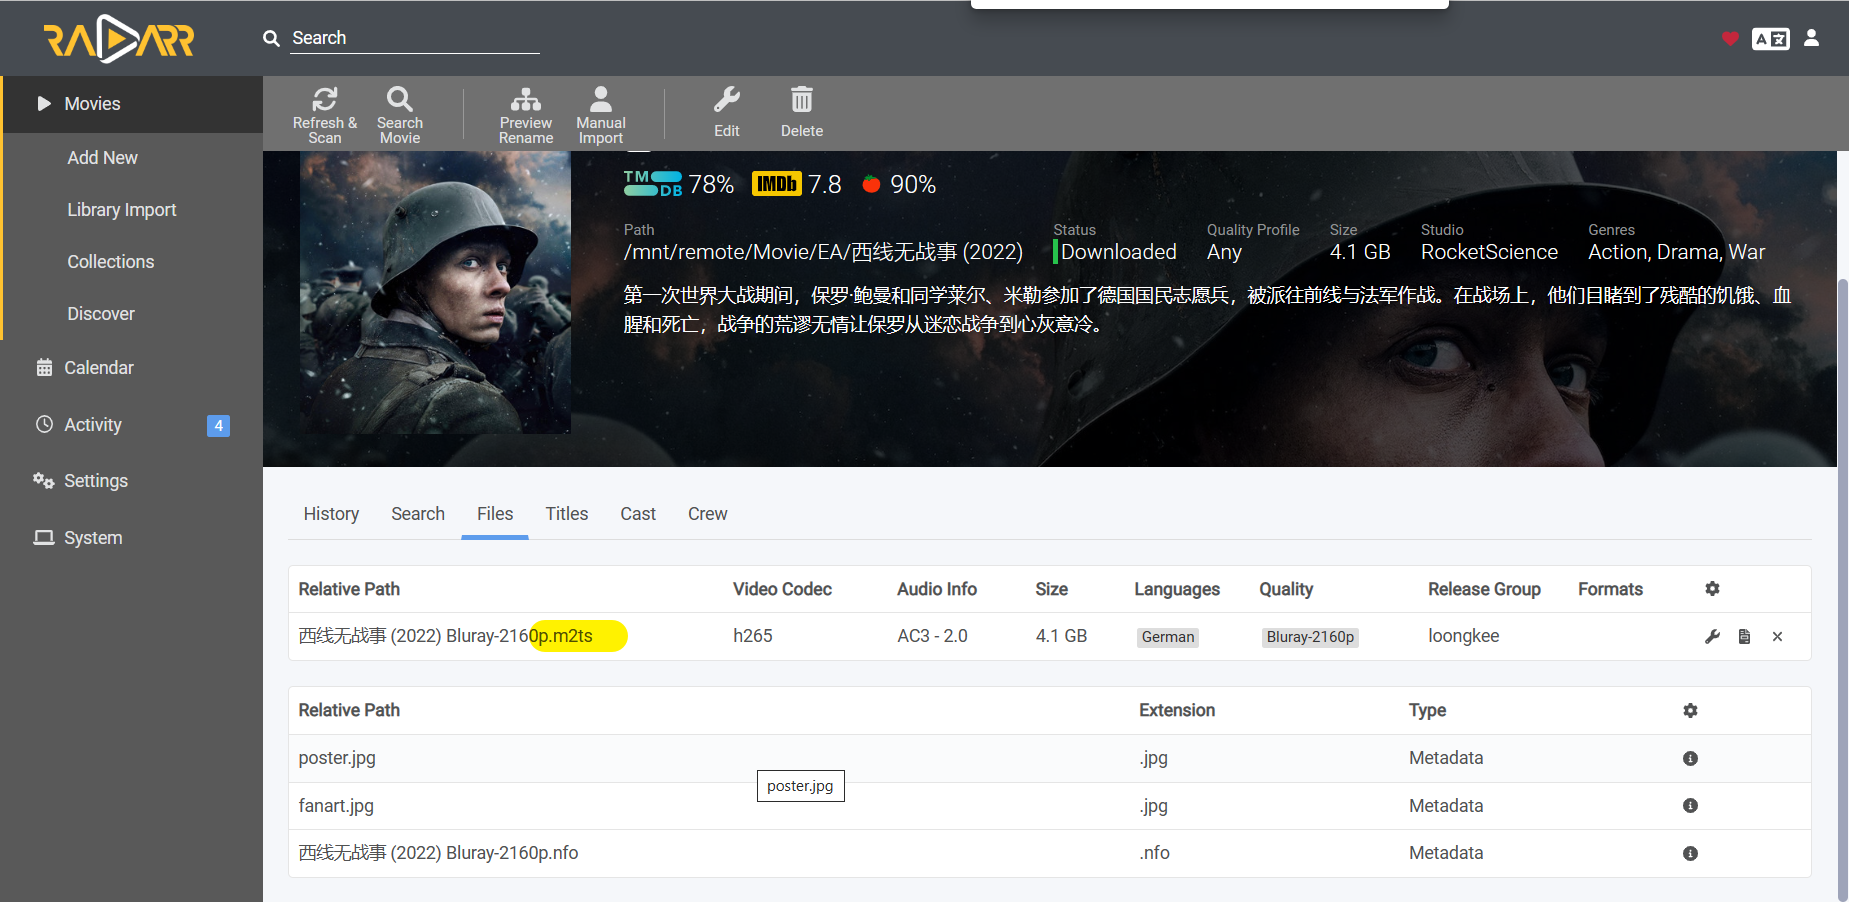Screen dimensions: 1849x902
Task: Delete the movie file with the X icon
Action: (x=1777, y=636)
